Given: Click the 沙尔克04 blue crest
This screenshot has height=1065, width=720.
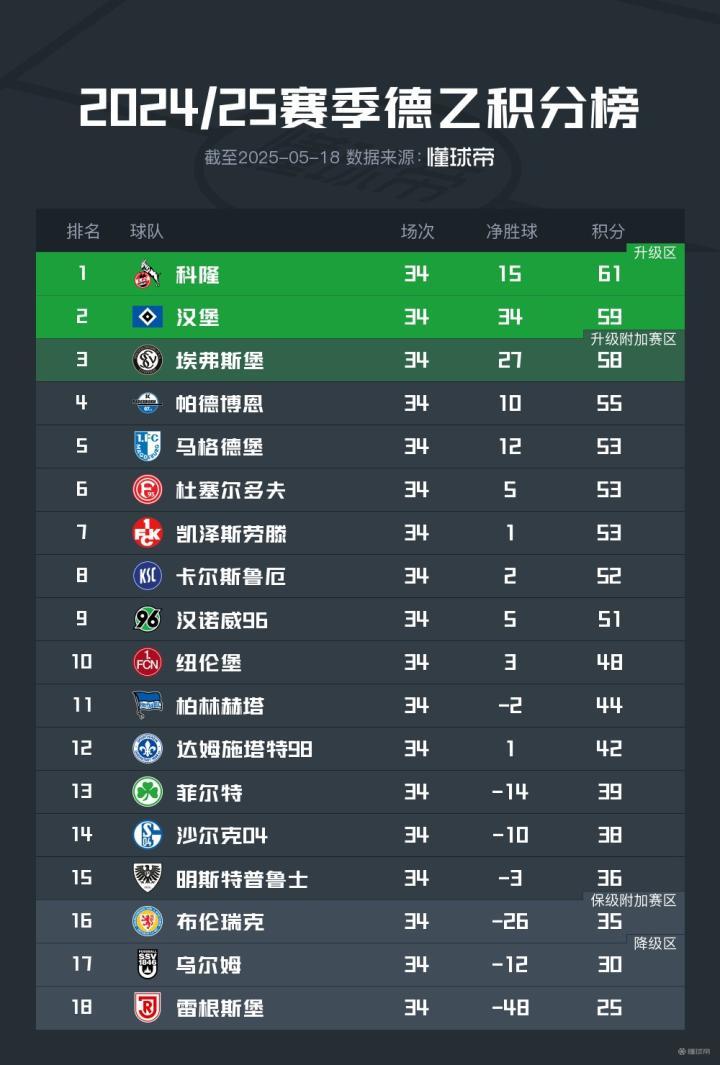Looking at the screenshot, I should (x=147, y=834).
